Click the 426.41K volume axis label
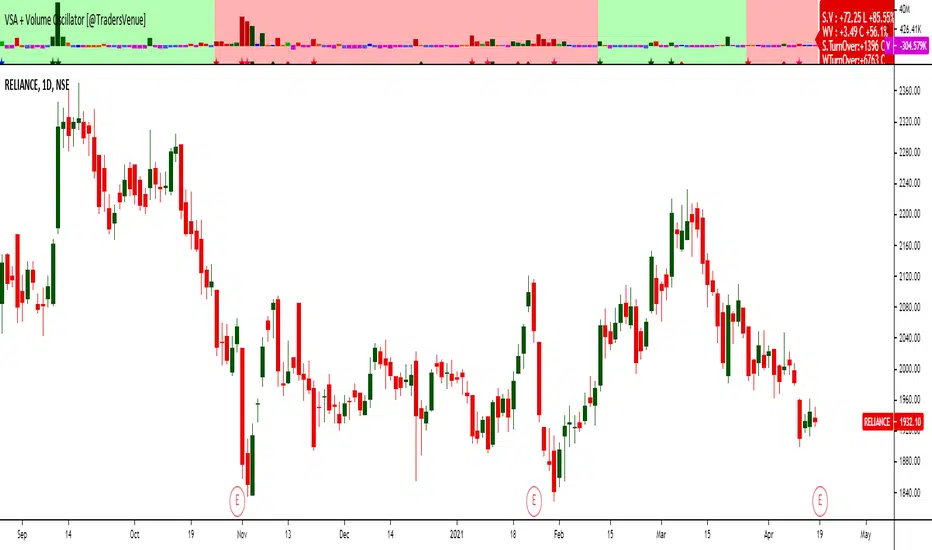 point(910,28)
